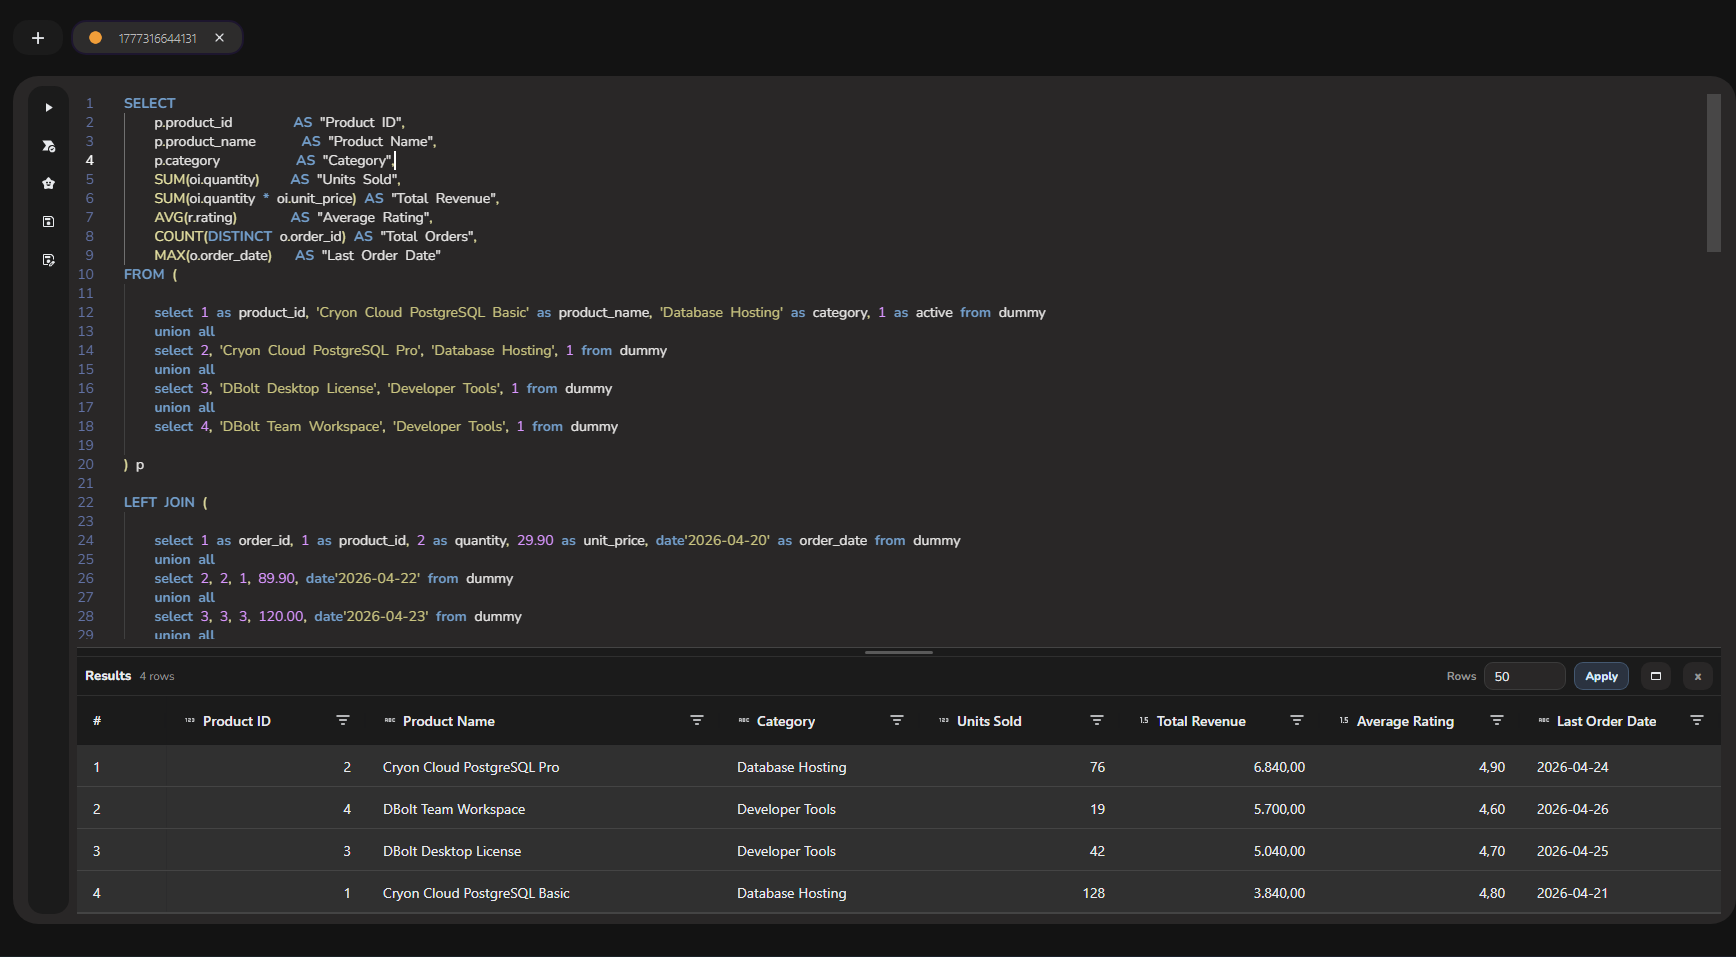The height and width of the screenshot is (957, 1736).
Task: Click Units Sold value '128'
Action: point(1094,893)
